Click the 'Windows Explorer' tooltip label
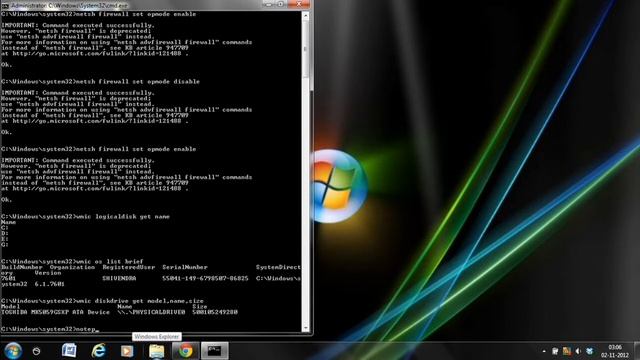Viewport: 640px width, 360px height. [x=157, y=337]
